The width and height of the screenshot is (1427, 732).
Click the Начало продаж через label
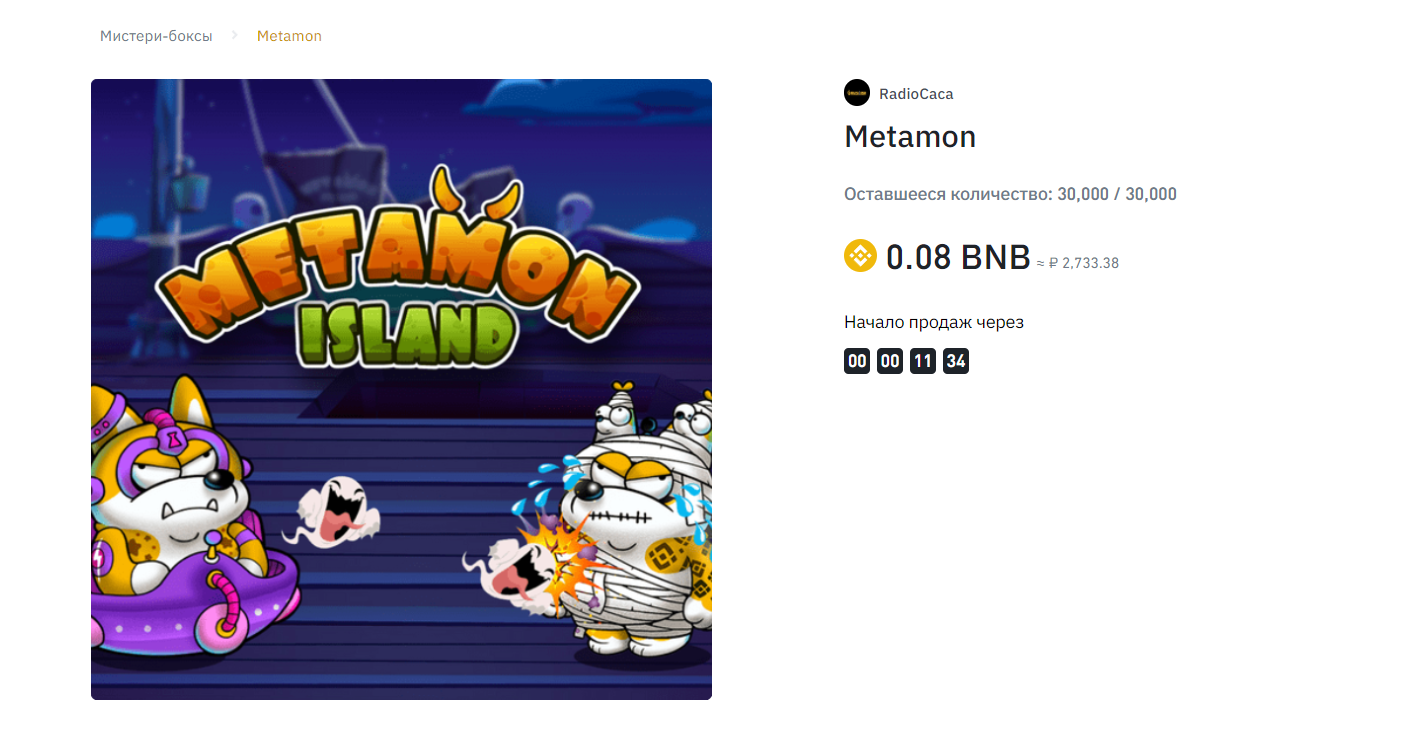point(934,322)
